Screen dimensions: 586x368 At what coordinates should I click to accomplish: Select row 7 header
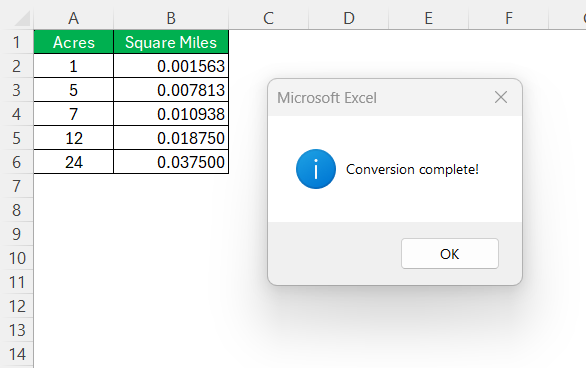(x=16, y=186)
